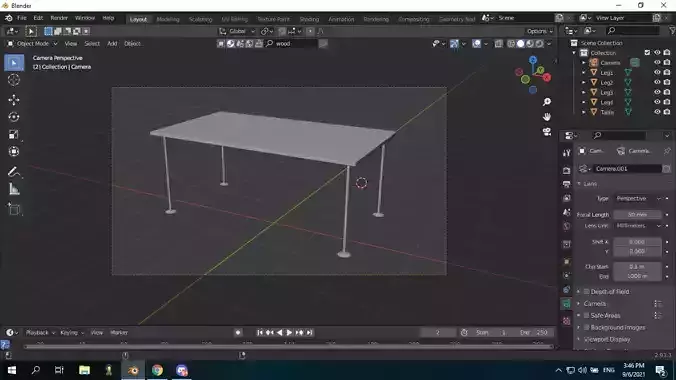Click pin icon in properties header
Image resolution: width=676 pixels, height=380 pixels.
pos(667,151)
